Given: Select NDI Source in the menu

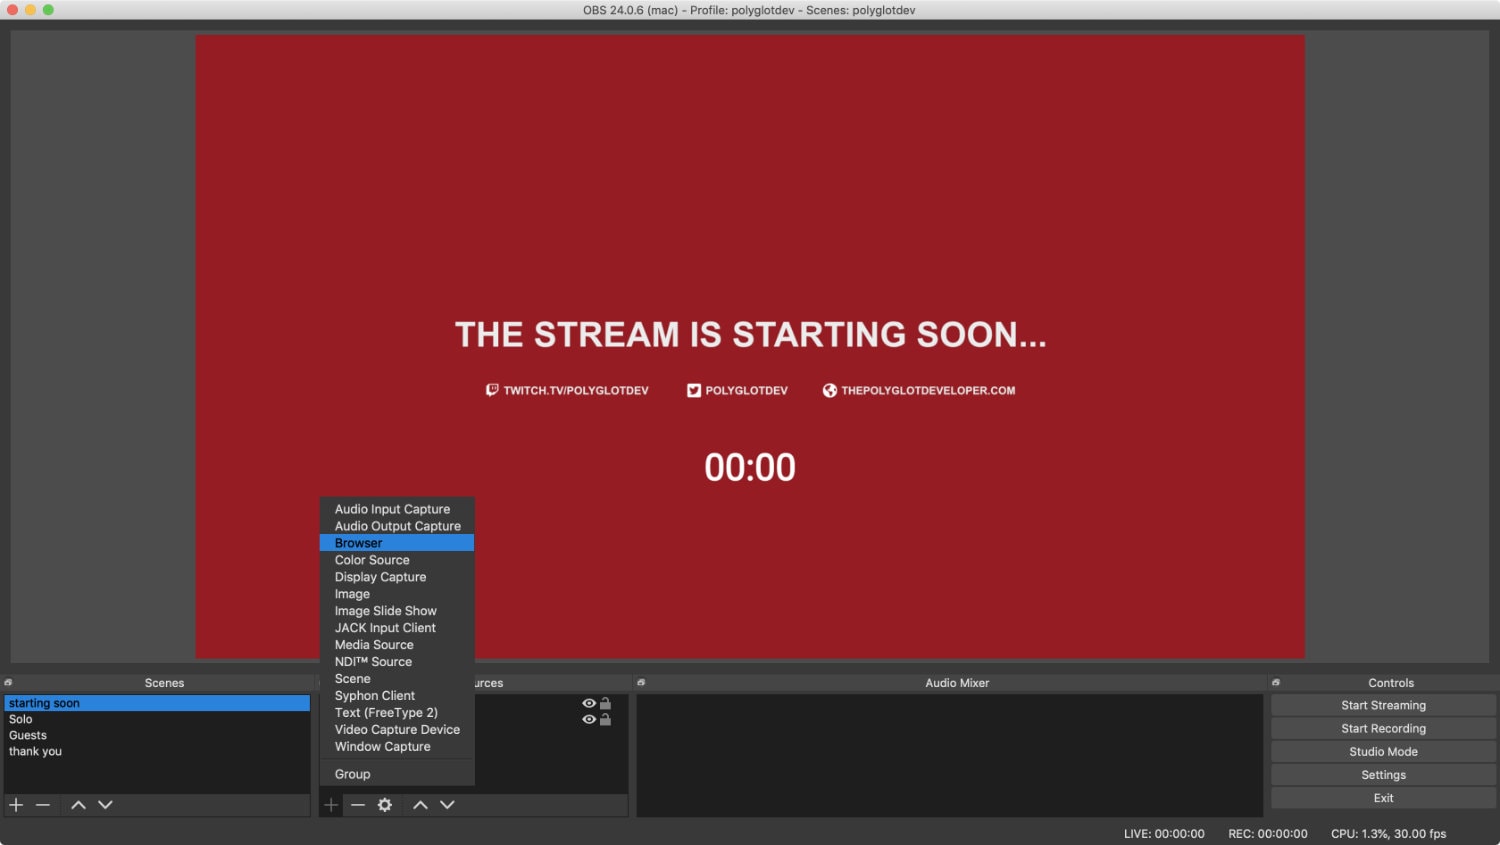Looking at the screenshot, I should pyautogui.click(x=397, y=662).
